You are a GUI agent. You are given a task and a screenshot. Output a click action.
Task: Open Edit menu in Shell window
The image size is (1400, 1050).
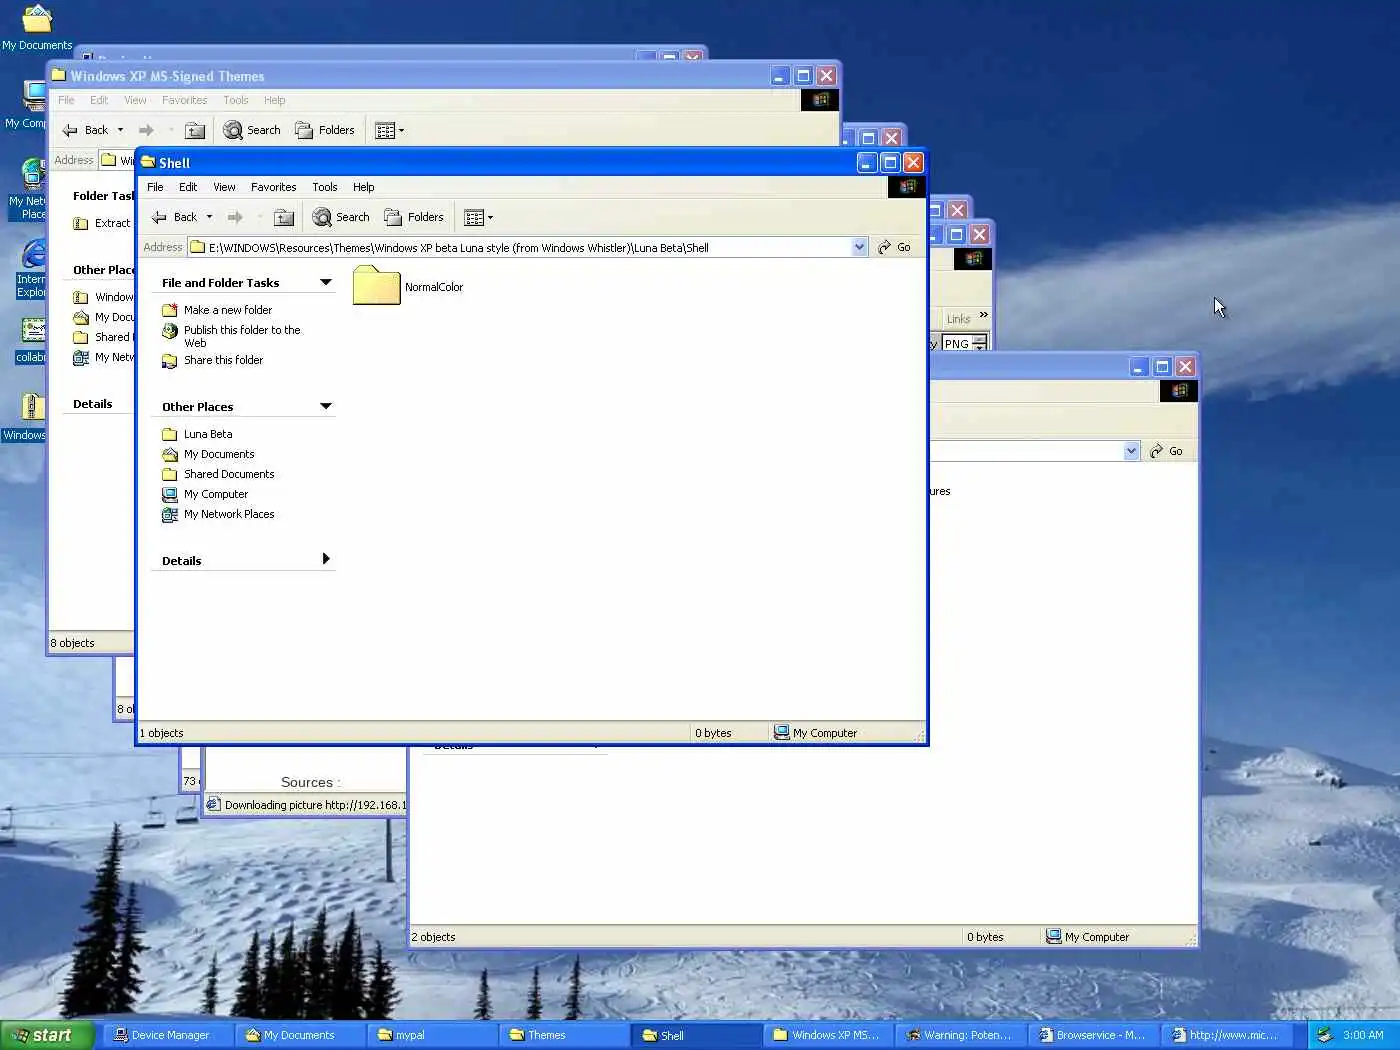[x=188, y=187]
